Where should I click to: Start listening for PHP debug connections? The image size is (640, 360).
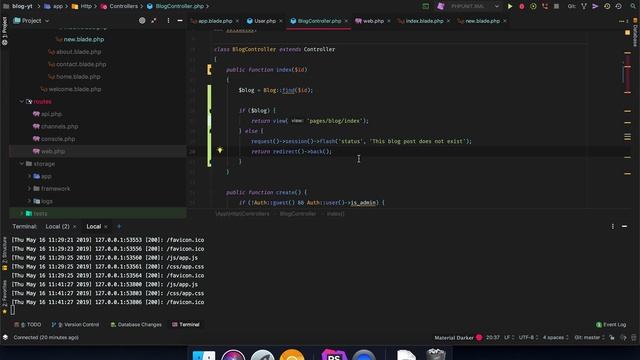tap(545, 6)
